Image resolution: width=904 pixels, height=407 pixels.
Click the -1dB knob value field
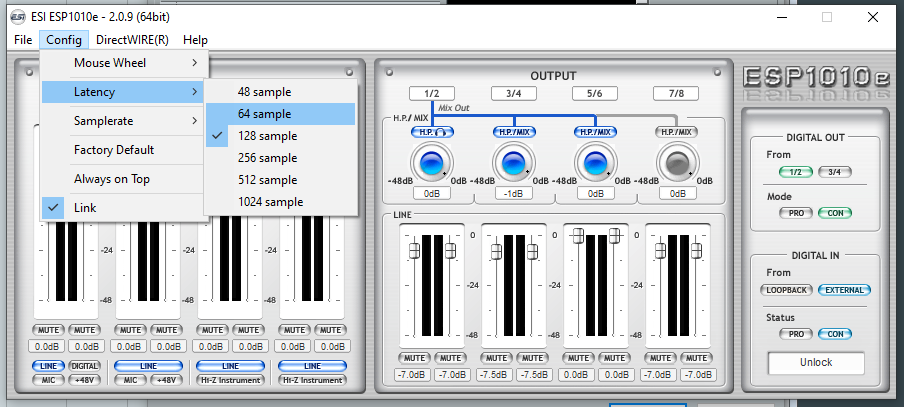click(514, 194)
